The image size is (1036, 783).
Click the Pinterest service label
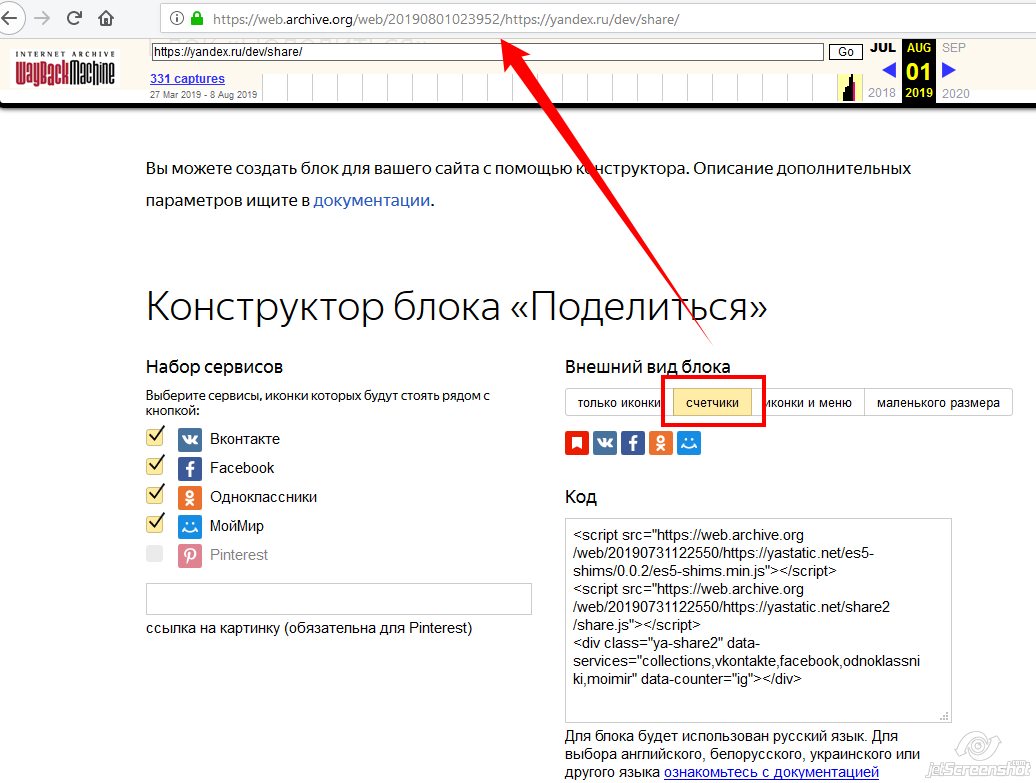[x=239, y=555]
